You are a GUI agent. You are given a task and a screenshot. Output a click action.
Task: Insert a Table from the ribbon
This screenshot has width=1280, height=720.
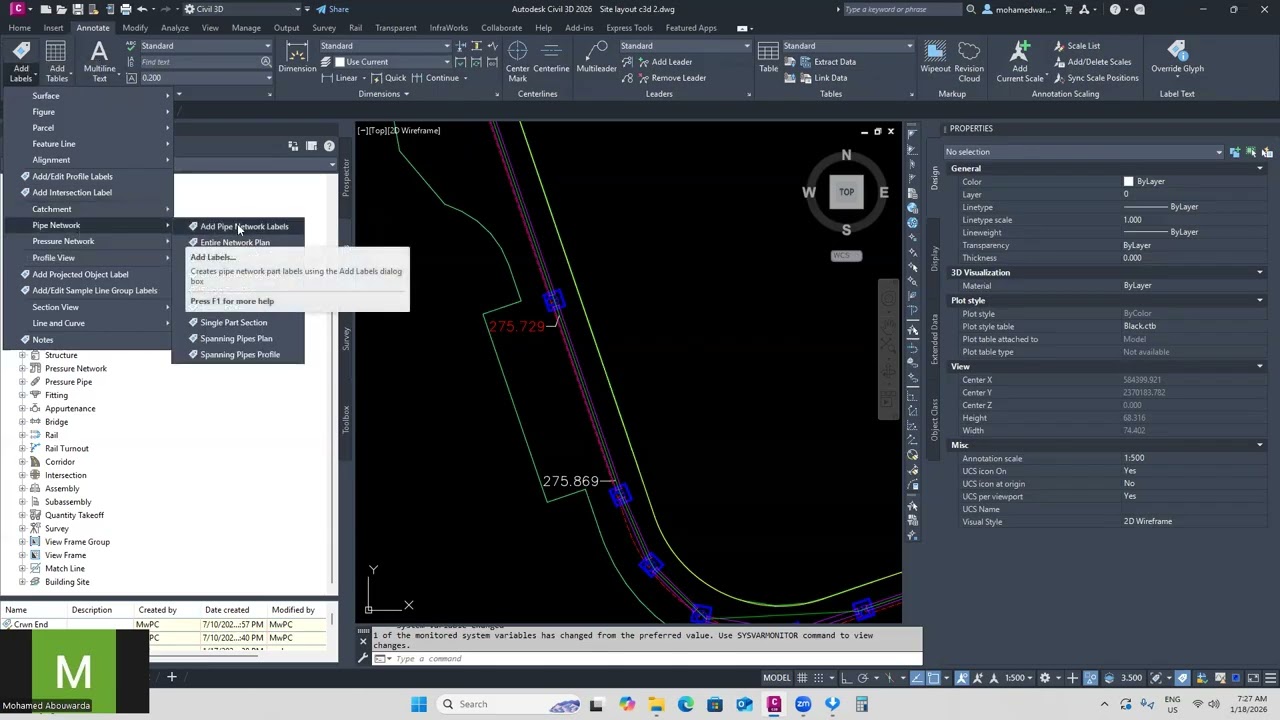coord(768,58)
